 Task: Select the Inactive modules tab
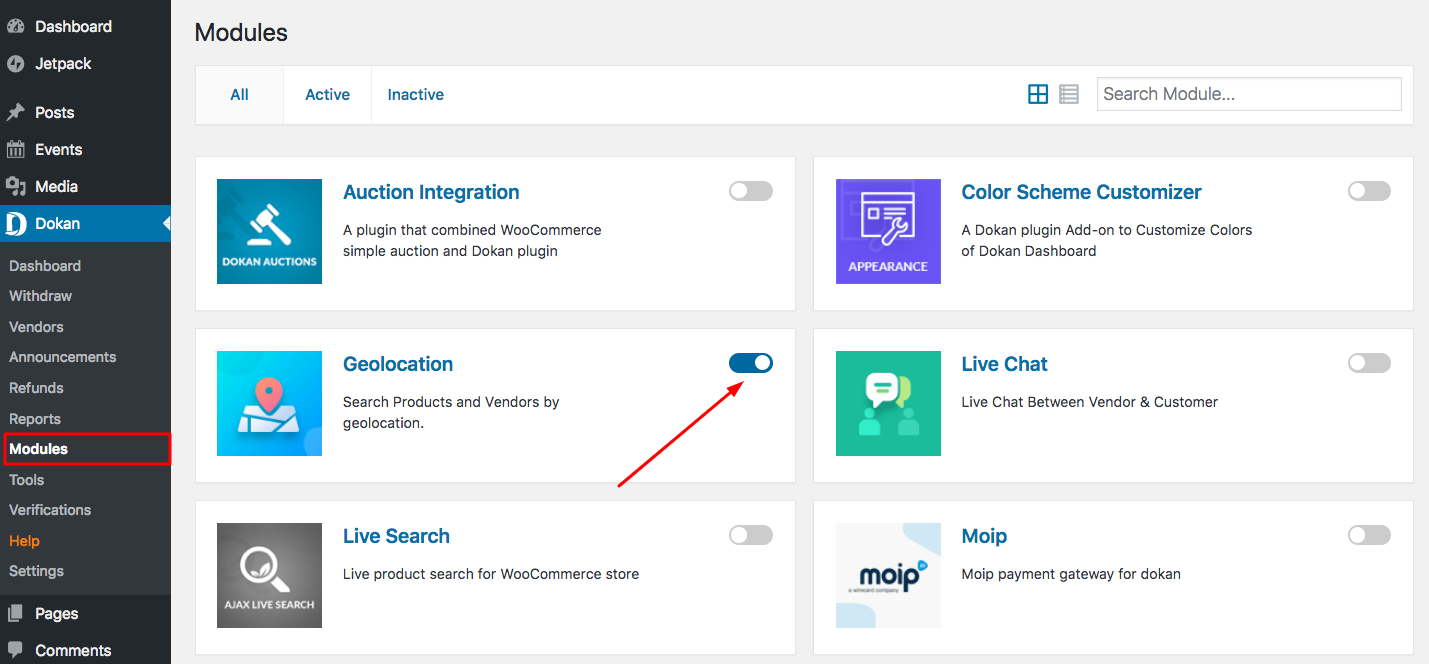point(416,95)
